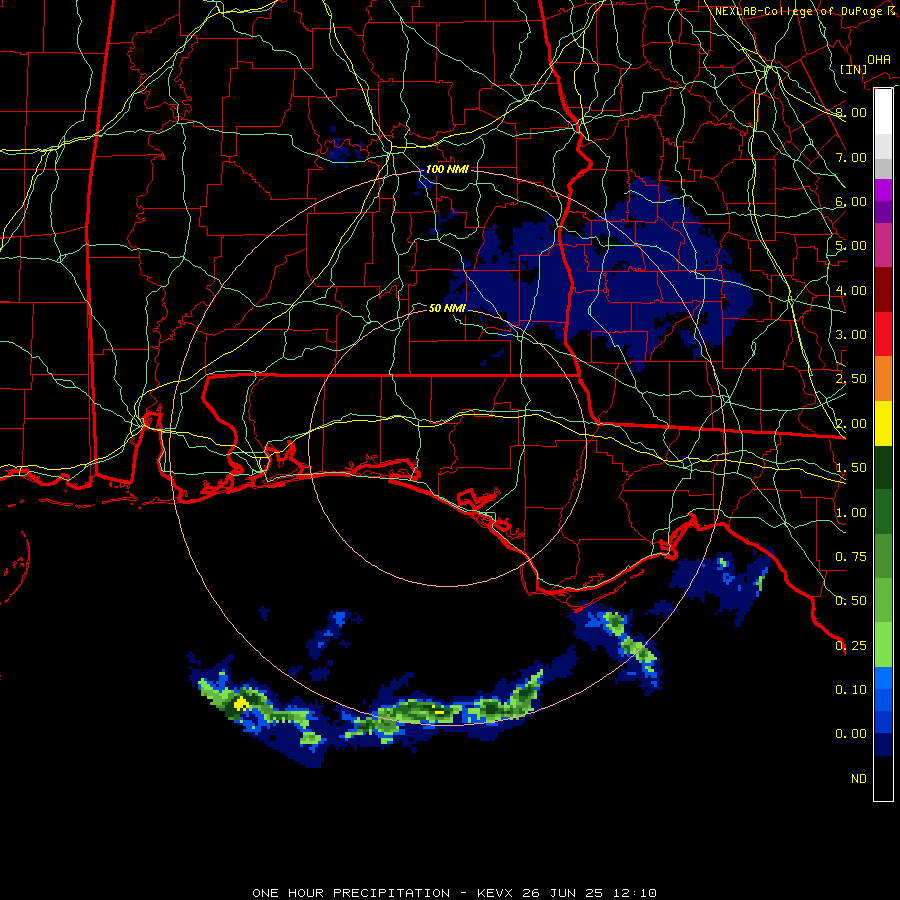900x900 pixels.
Task: Select the orange swatch in legend
Action: pos(883,379)
